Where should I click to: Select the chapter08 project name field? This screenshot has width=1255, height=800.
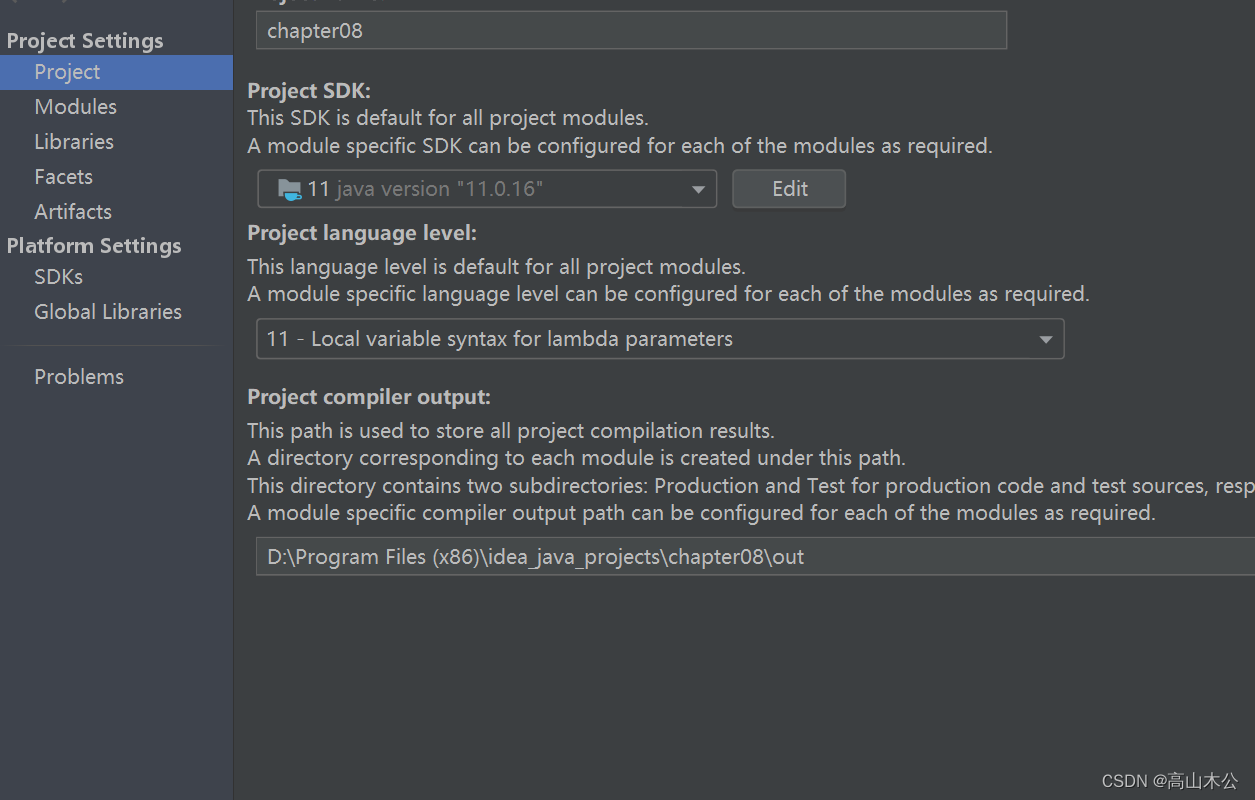pyautogui.click(x=631, y=30)
